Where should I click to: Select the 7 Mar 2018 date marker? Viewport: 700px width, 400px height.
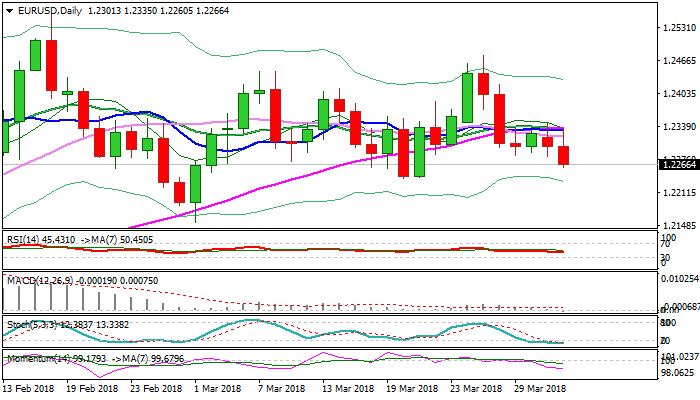tap(275, 388)
